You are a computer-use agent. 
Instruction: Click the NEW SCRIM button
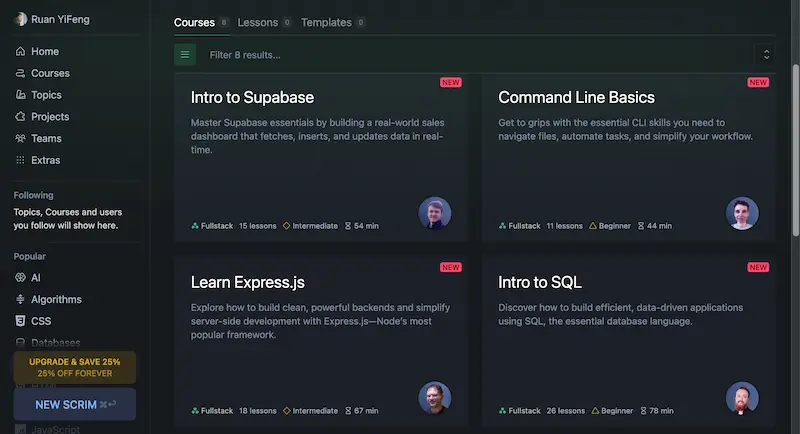(75, 404)
